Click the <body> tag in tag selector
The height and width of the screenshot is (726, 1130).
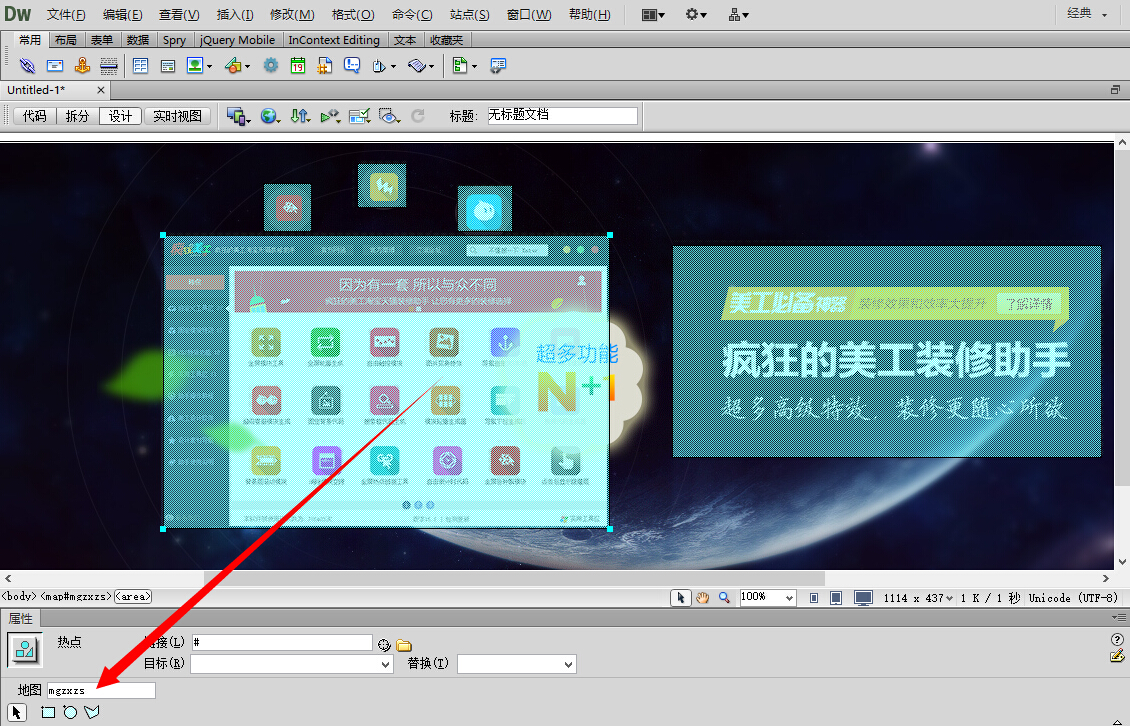(x=19, y=597)
